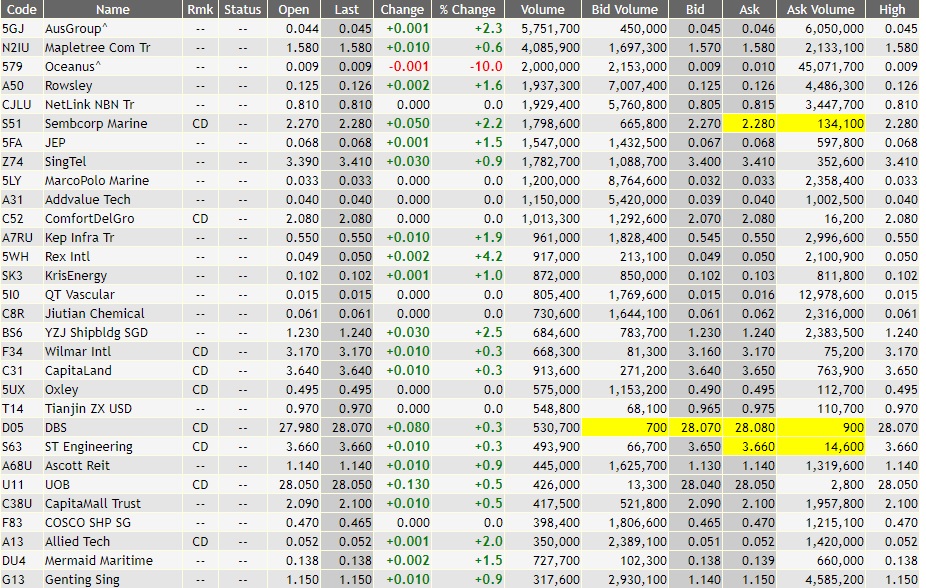The width and height of the screenshot is (926, 588).
Task: Click Oceanus percent change -10.0
Action: pyautogui.click(x=486, y=67)
